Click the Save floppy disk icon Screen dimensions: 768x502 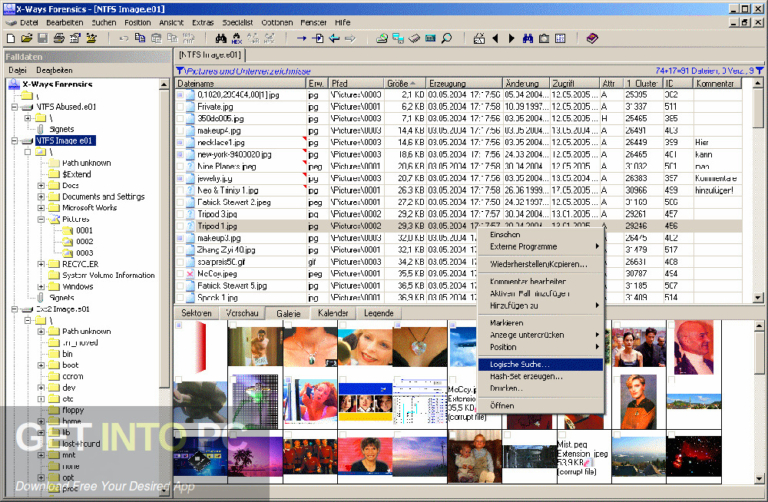pyautogui.click(x=43, y=38)
